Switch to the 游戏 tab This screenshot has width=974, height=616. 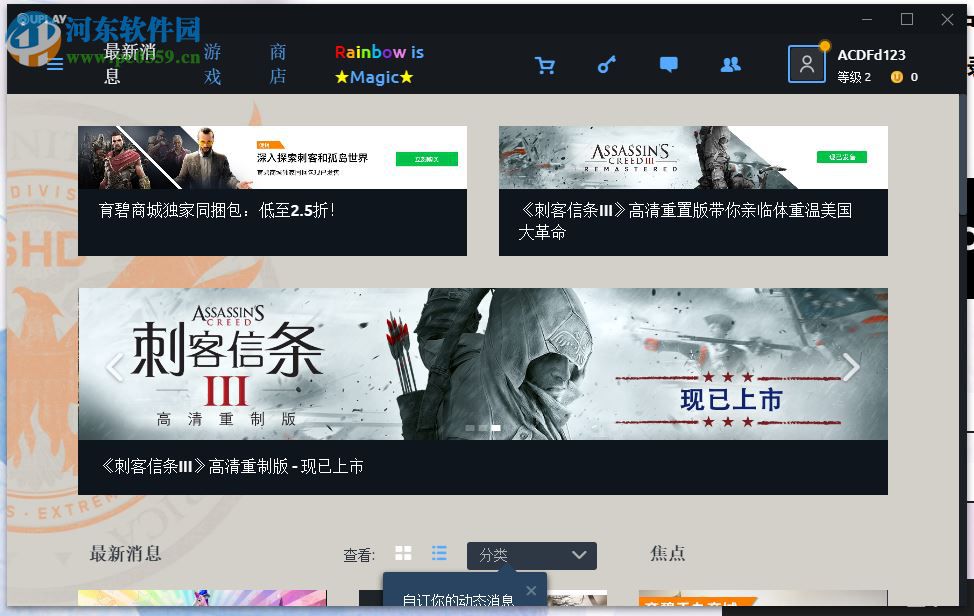211,64
